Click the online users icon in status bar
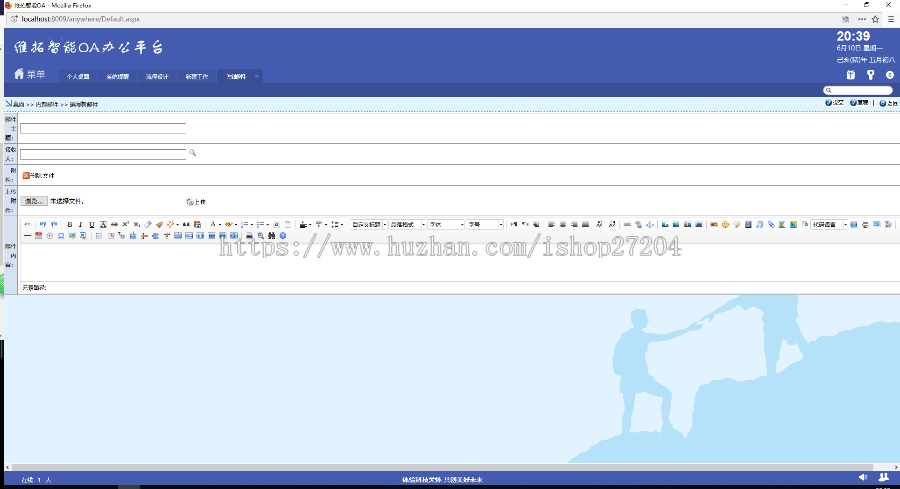Image resolution: width=900 pixels, height=489 pixels. 883,477
